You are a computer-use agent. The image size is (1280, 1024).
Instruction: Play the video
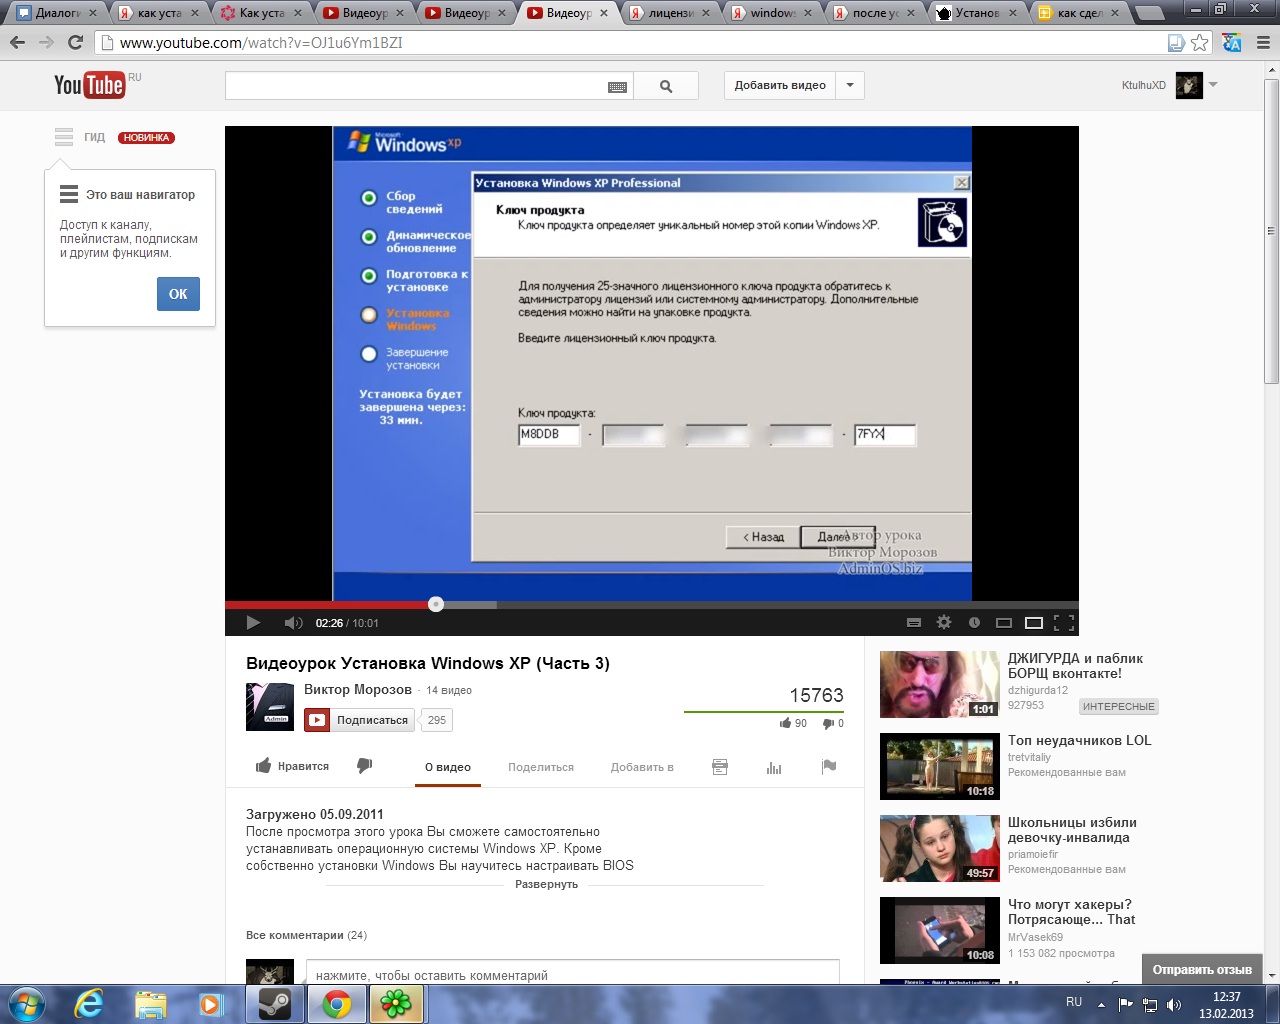click(253, 623)
